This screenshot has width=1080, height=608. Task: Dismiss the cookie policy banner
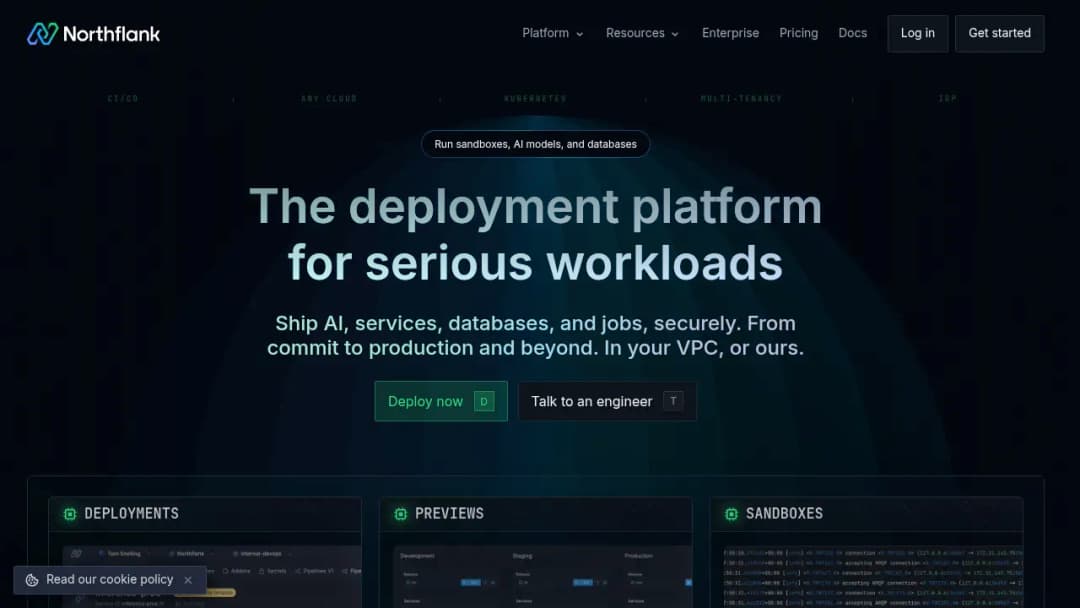[x=188, y=580]
